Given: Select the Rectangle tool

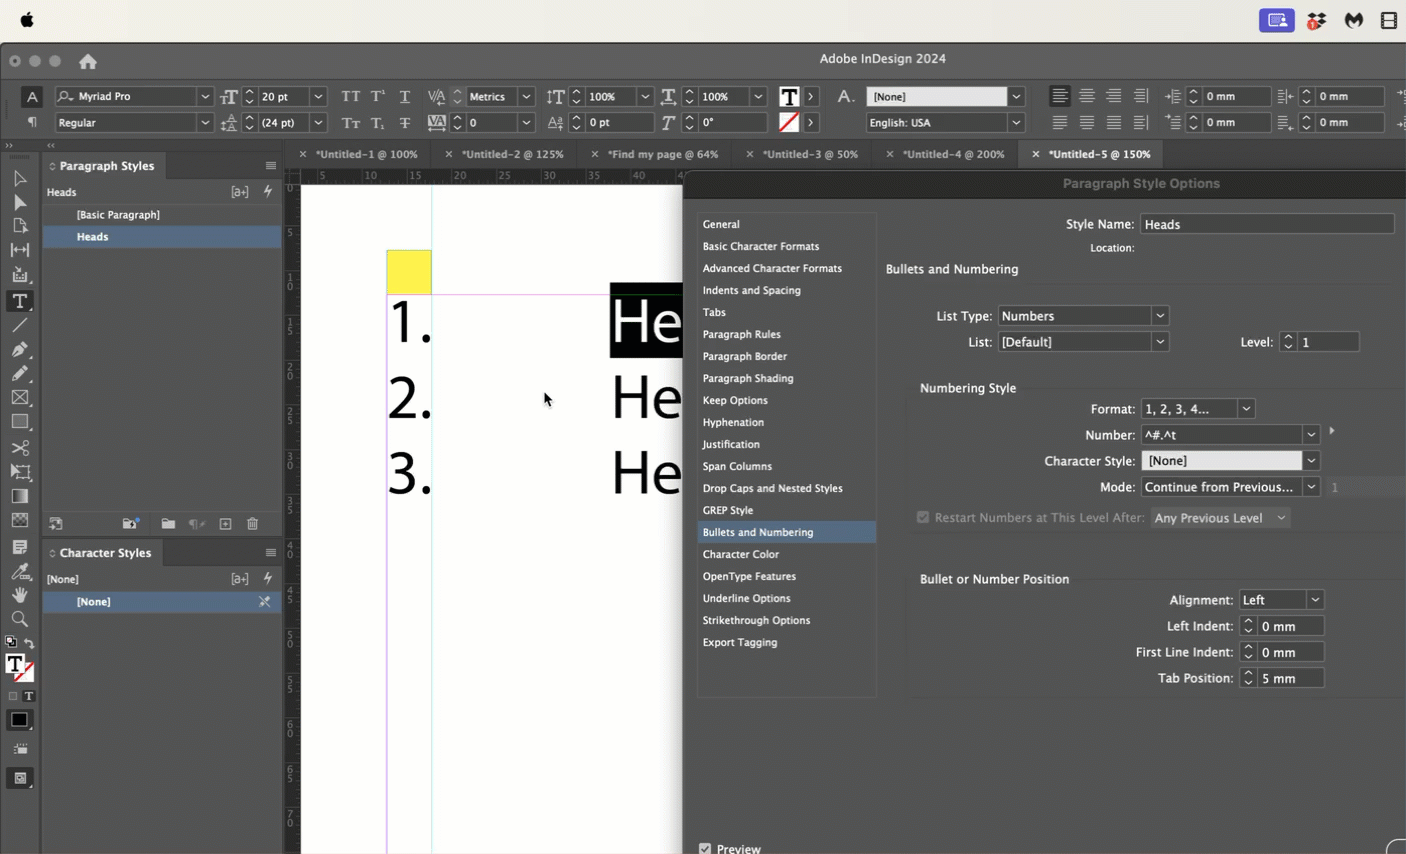Looking at the screenshot, I should [x=19, y=422].
